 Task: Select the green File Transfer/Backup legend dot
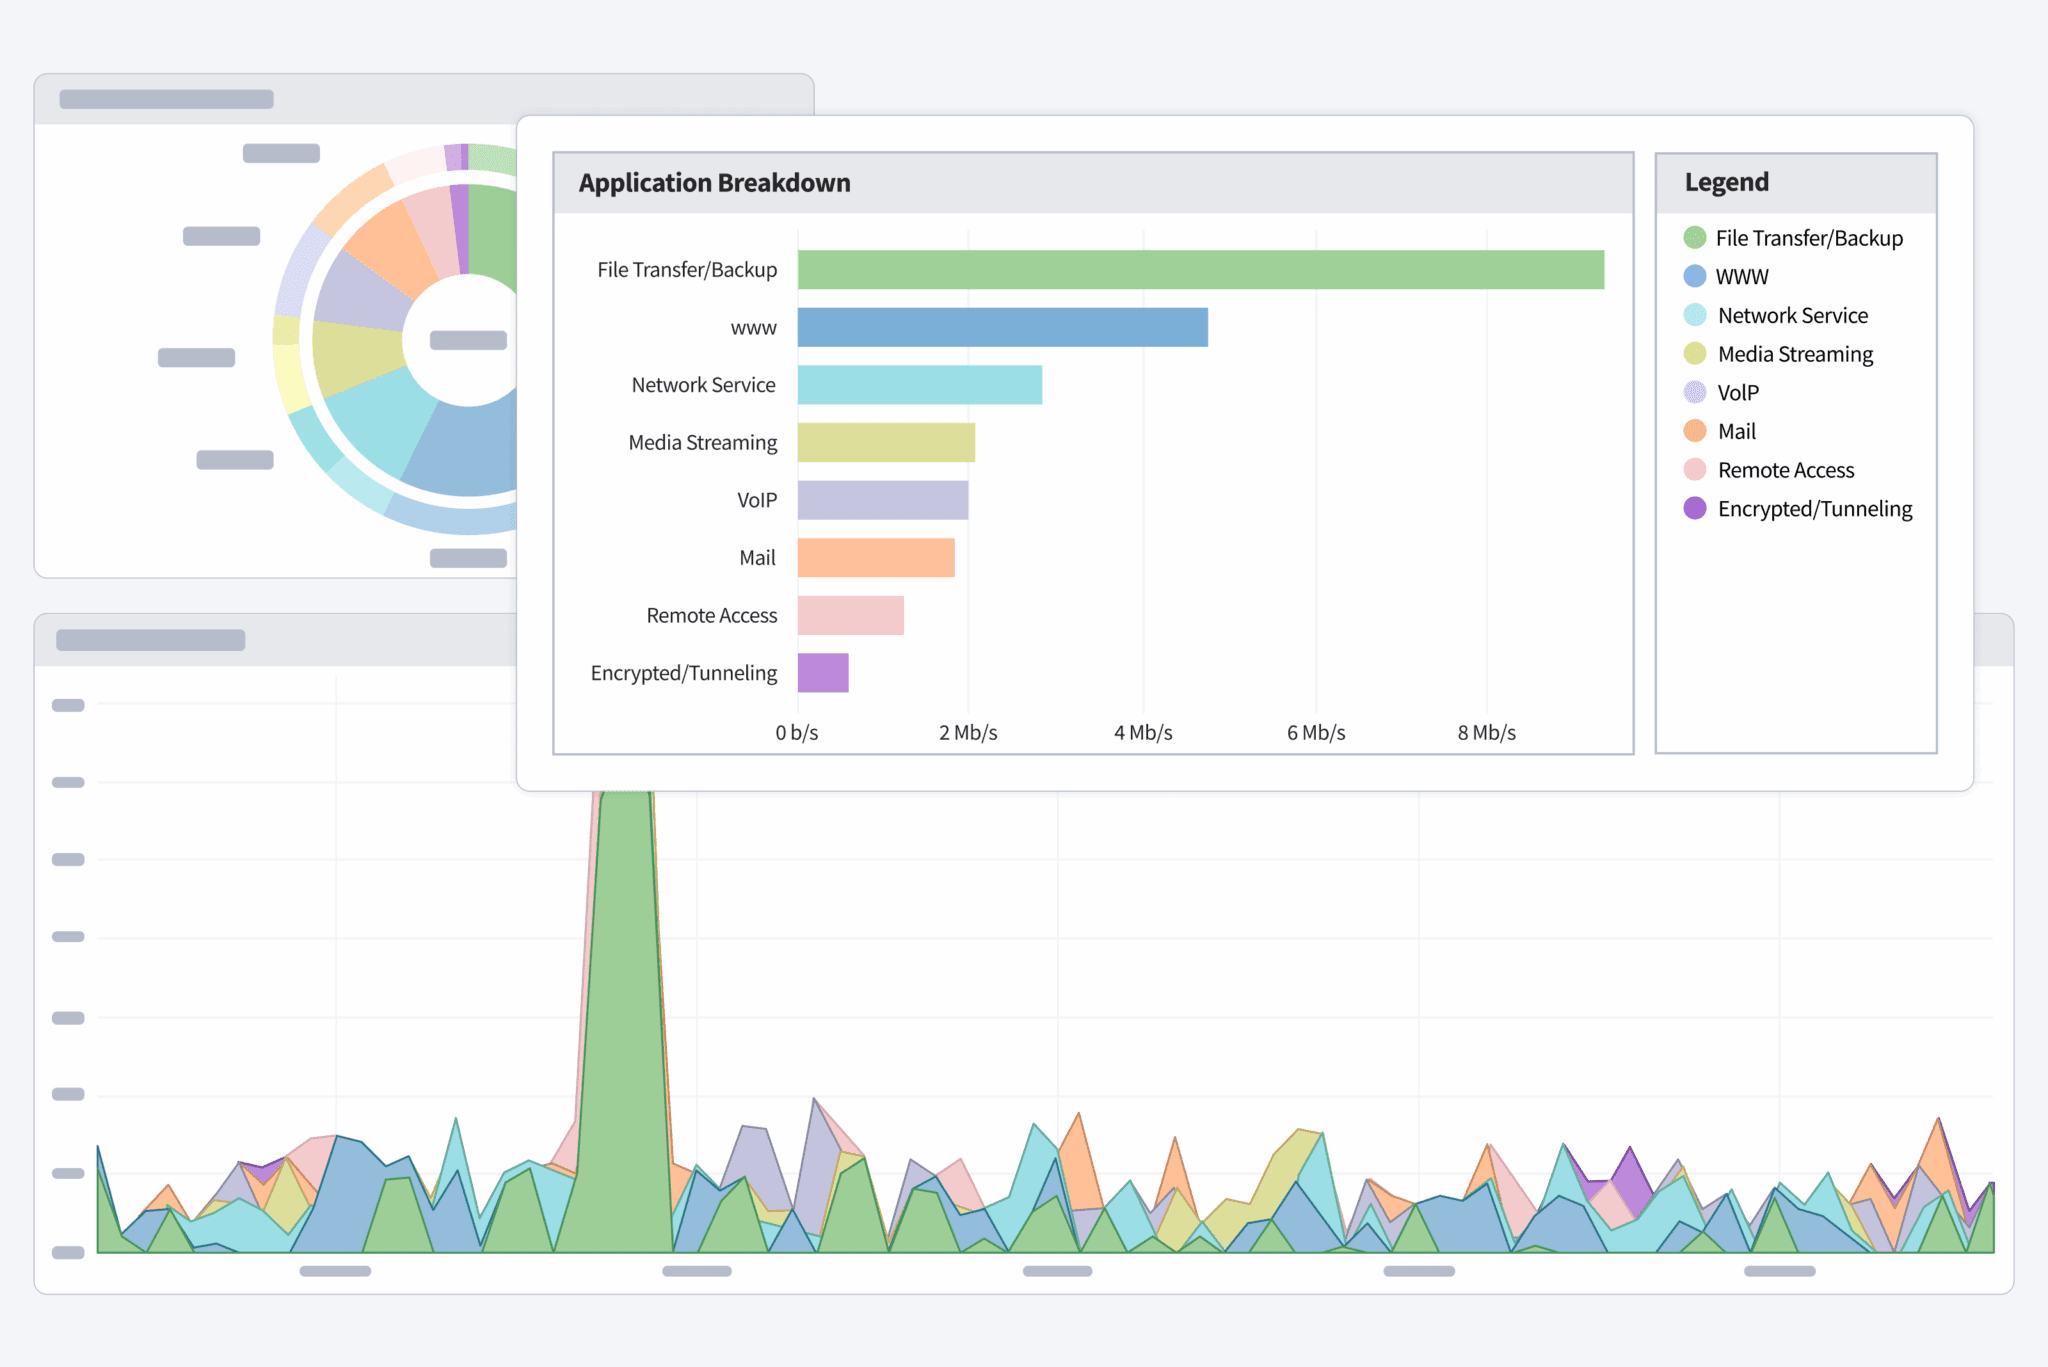[1694, 238]
